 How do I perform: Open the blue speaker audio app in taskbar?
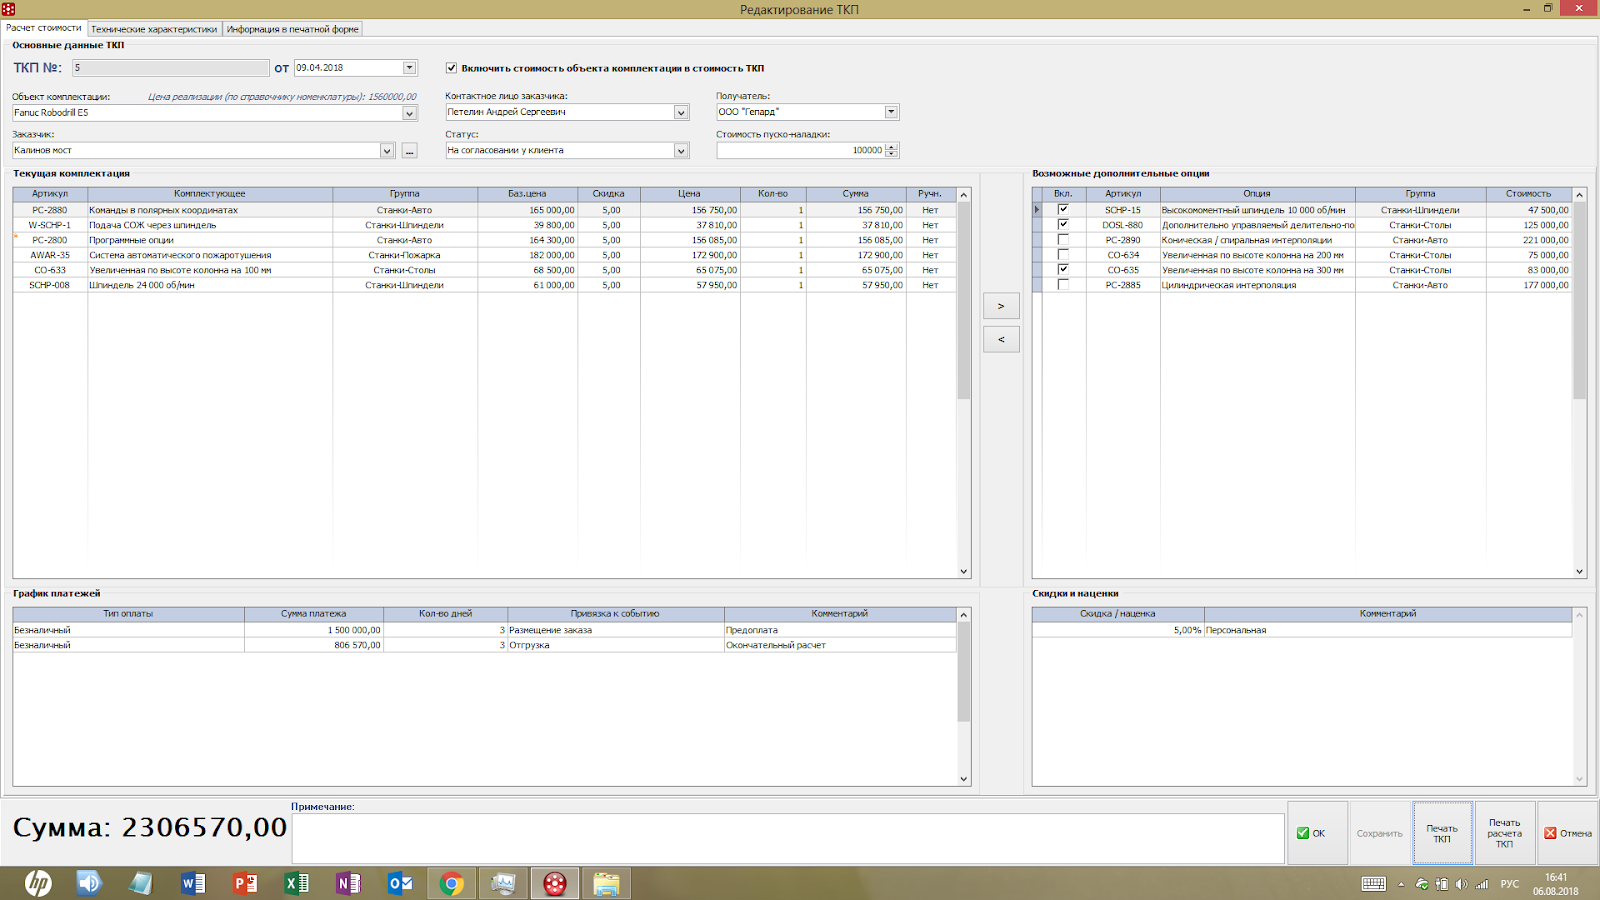pos(89,883)
